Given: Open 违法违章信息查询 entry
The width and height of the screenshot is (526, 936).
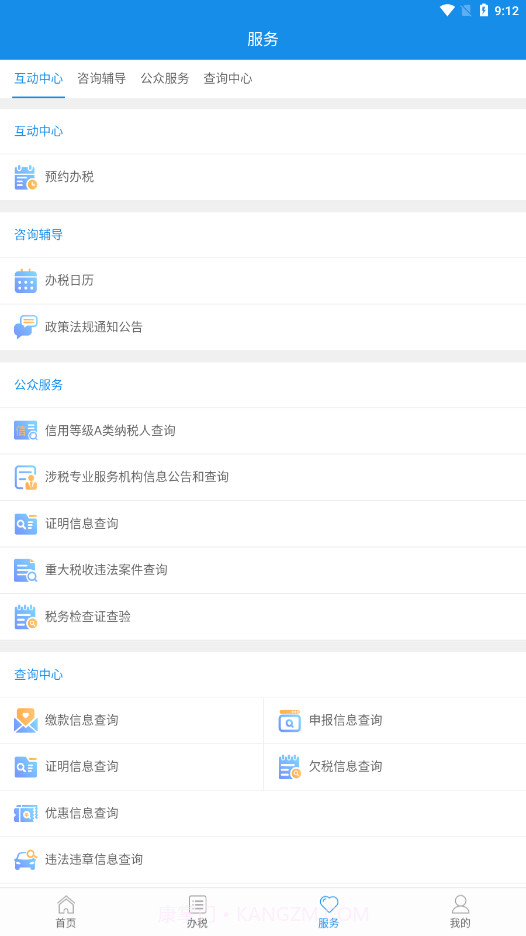Looking at the screenshot, I should pyautogui.click(x=263, y=860).
